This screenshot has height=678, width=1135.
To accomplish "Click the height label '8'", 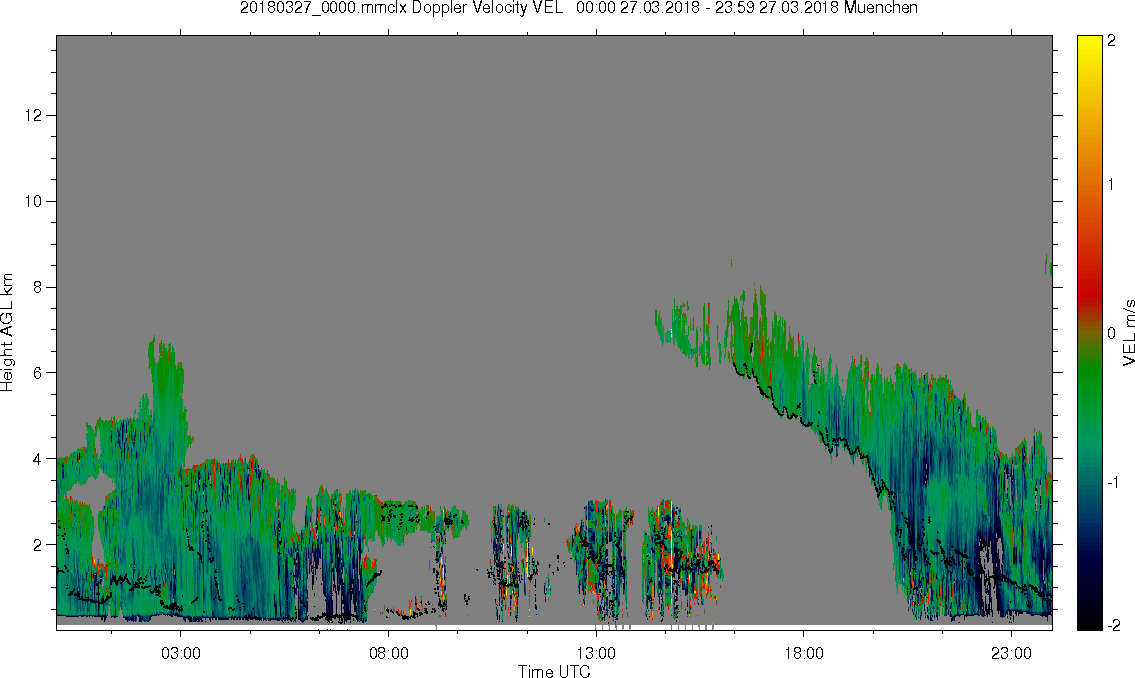I will coord(38,287).
